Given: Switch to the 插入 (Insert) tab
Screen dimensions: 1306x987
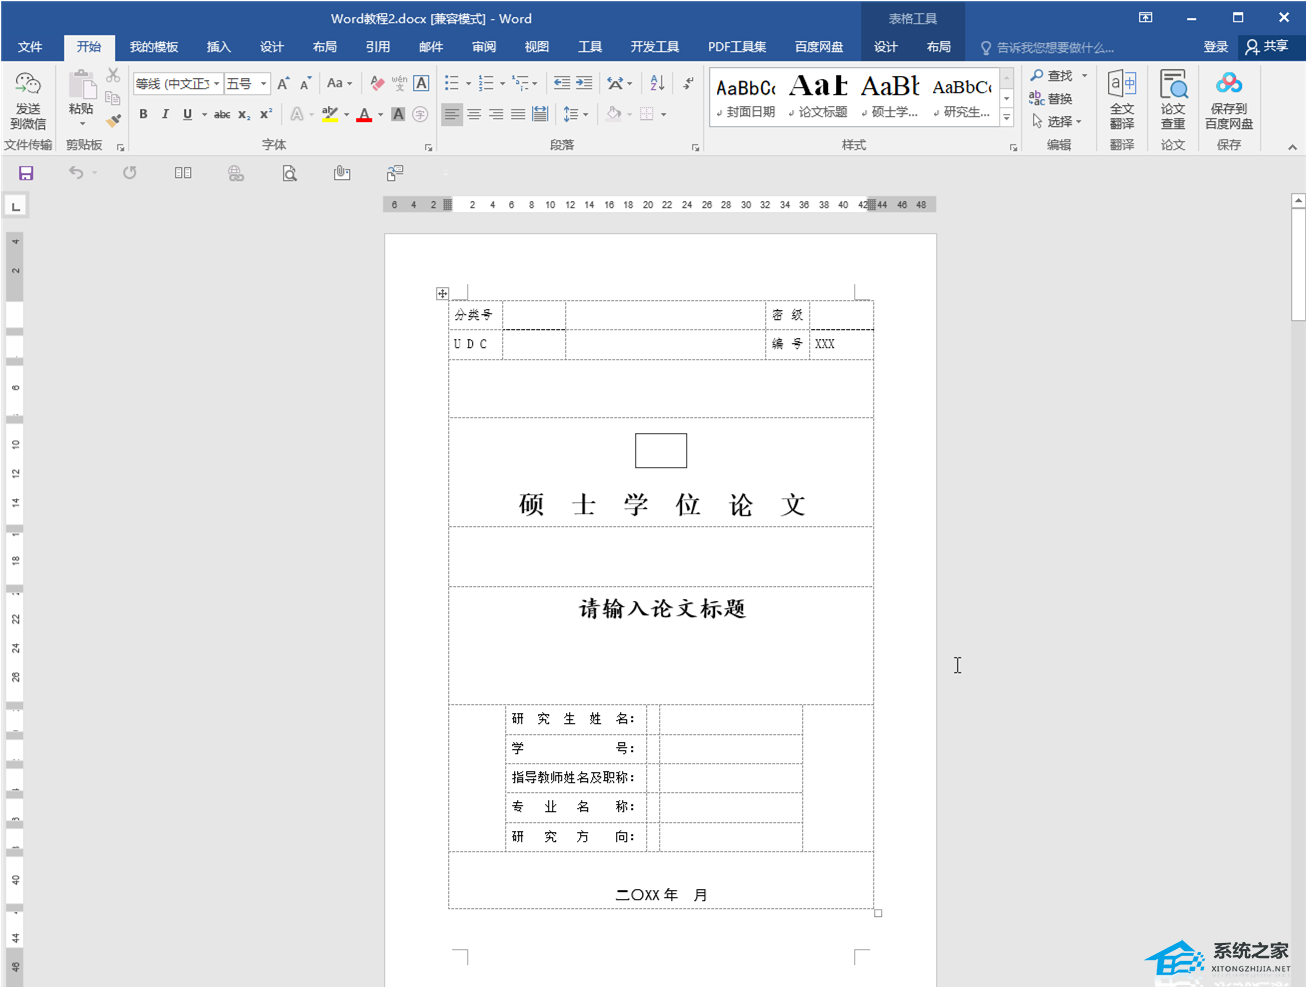Looking at the screenshot, I should (218, 47).
